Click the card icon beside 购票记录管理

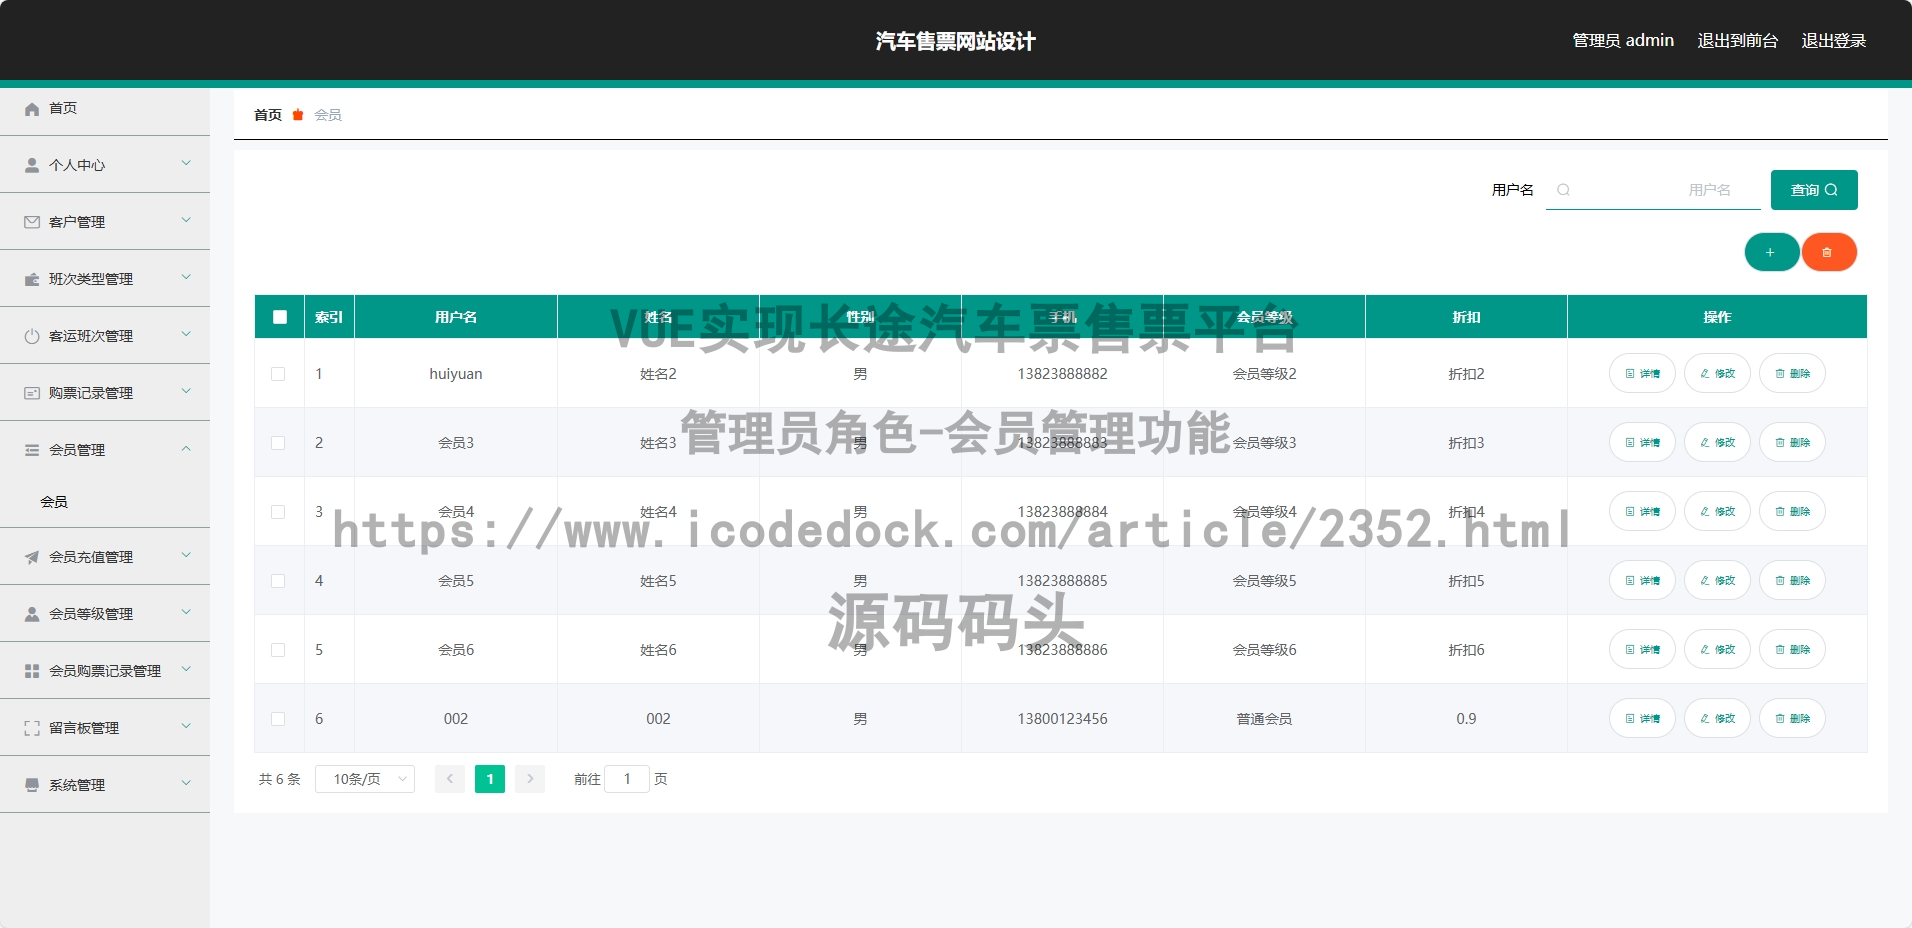point(32,393)
